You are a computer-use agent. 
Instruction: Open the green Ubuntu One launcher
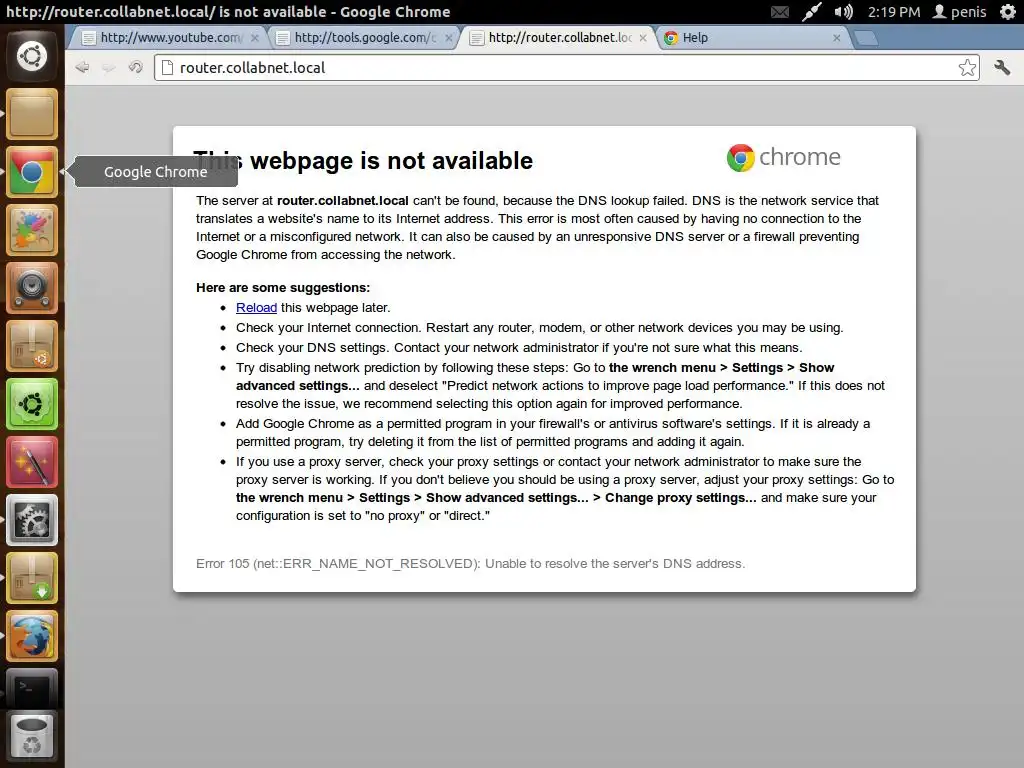32,404
